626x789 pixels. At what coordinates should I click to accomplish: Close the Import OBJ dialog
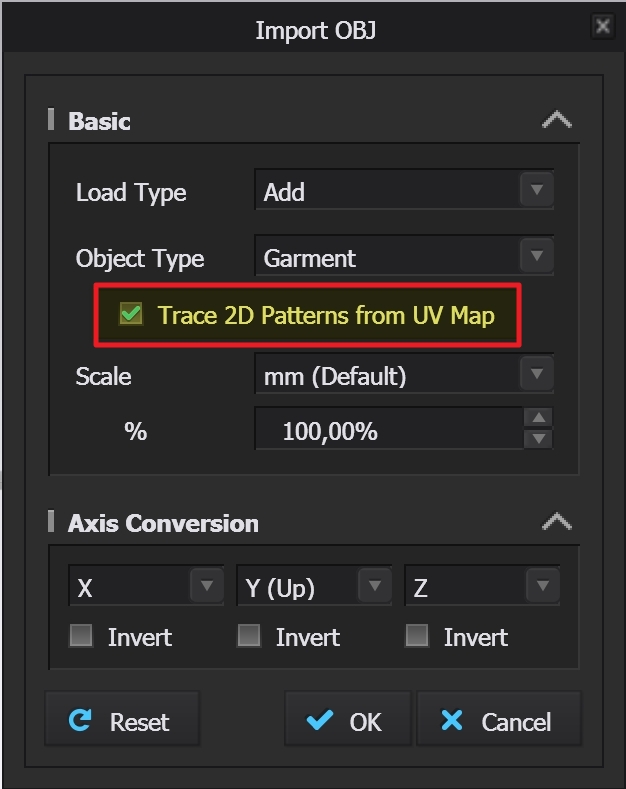602,27
